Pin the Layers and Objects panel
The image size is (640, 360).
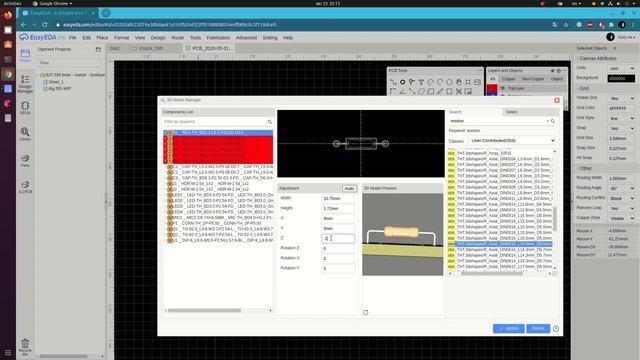click(x=553, y=71)
